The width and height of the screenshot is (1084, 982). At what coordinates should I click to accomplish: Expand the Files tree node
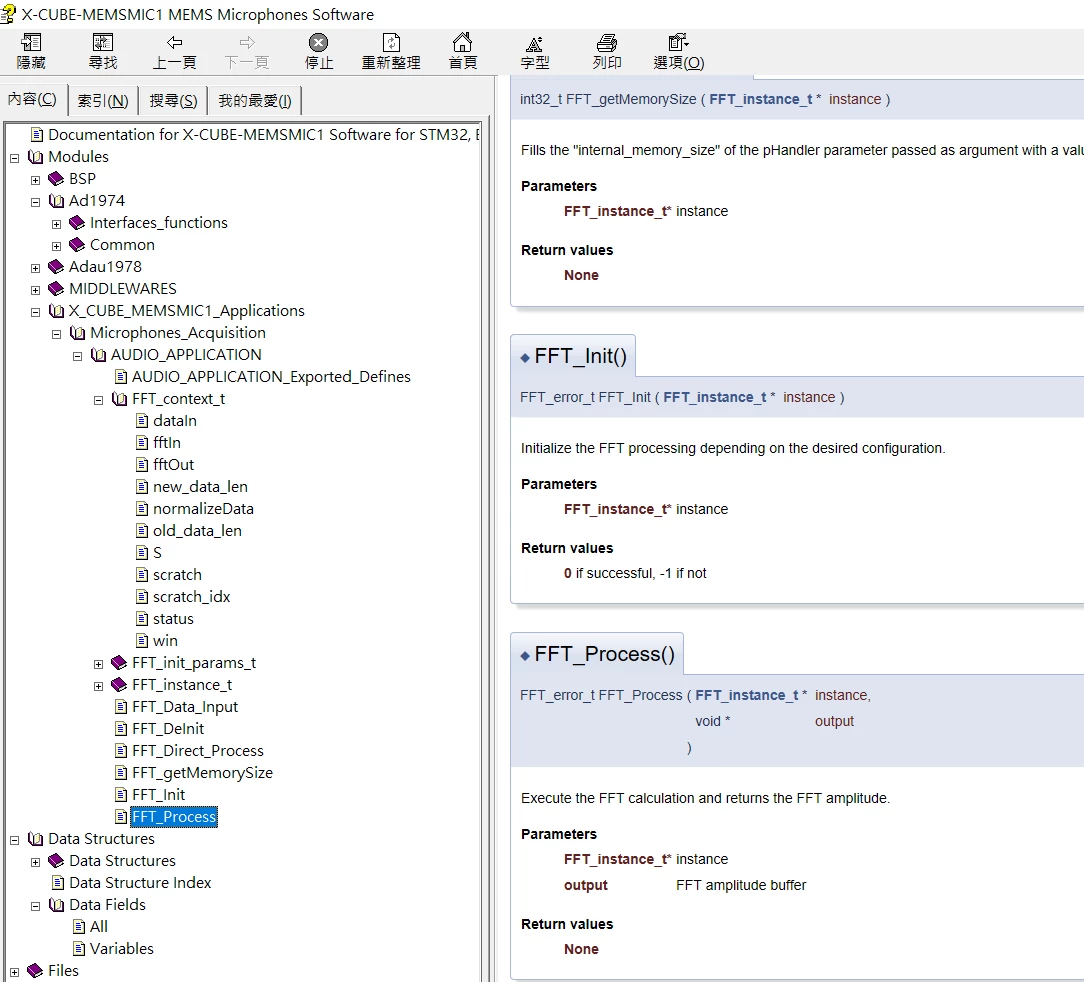coord(15,972)
